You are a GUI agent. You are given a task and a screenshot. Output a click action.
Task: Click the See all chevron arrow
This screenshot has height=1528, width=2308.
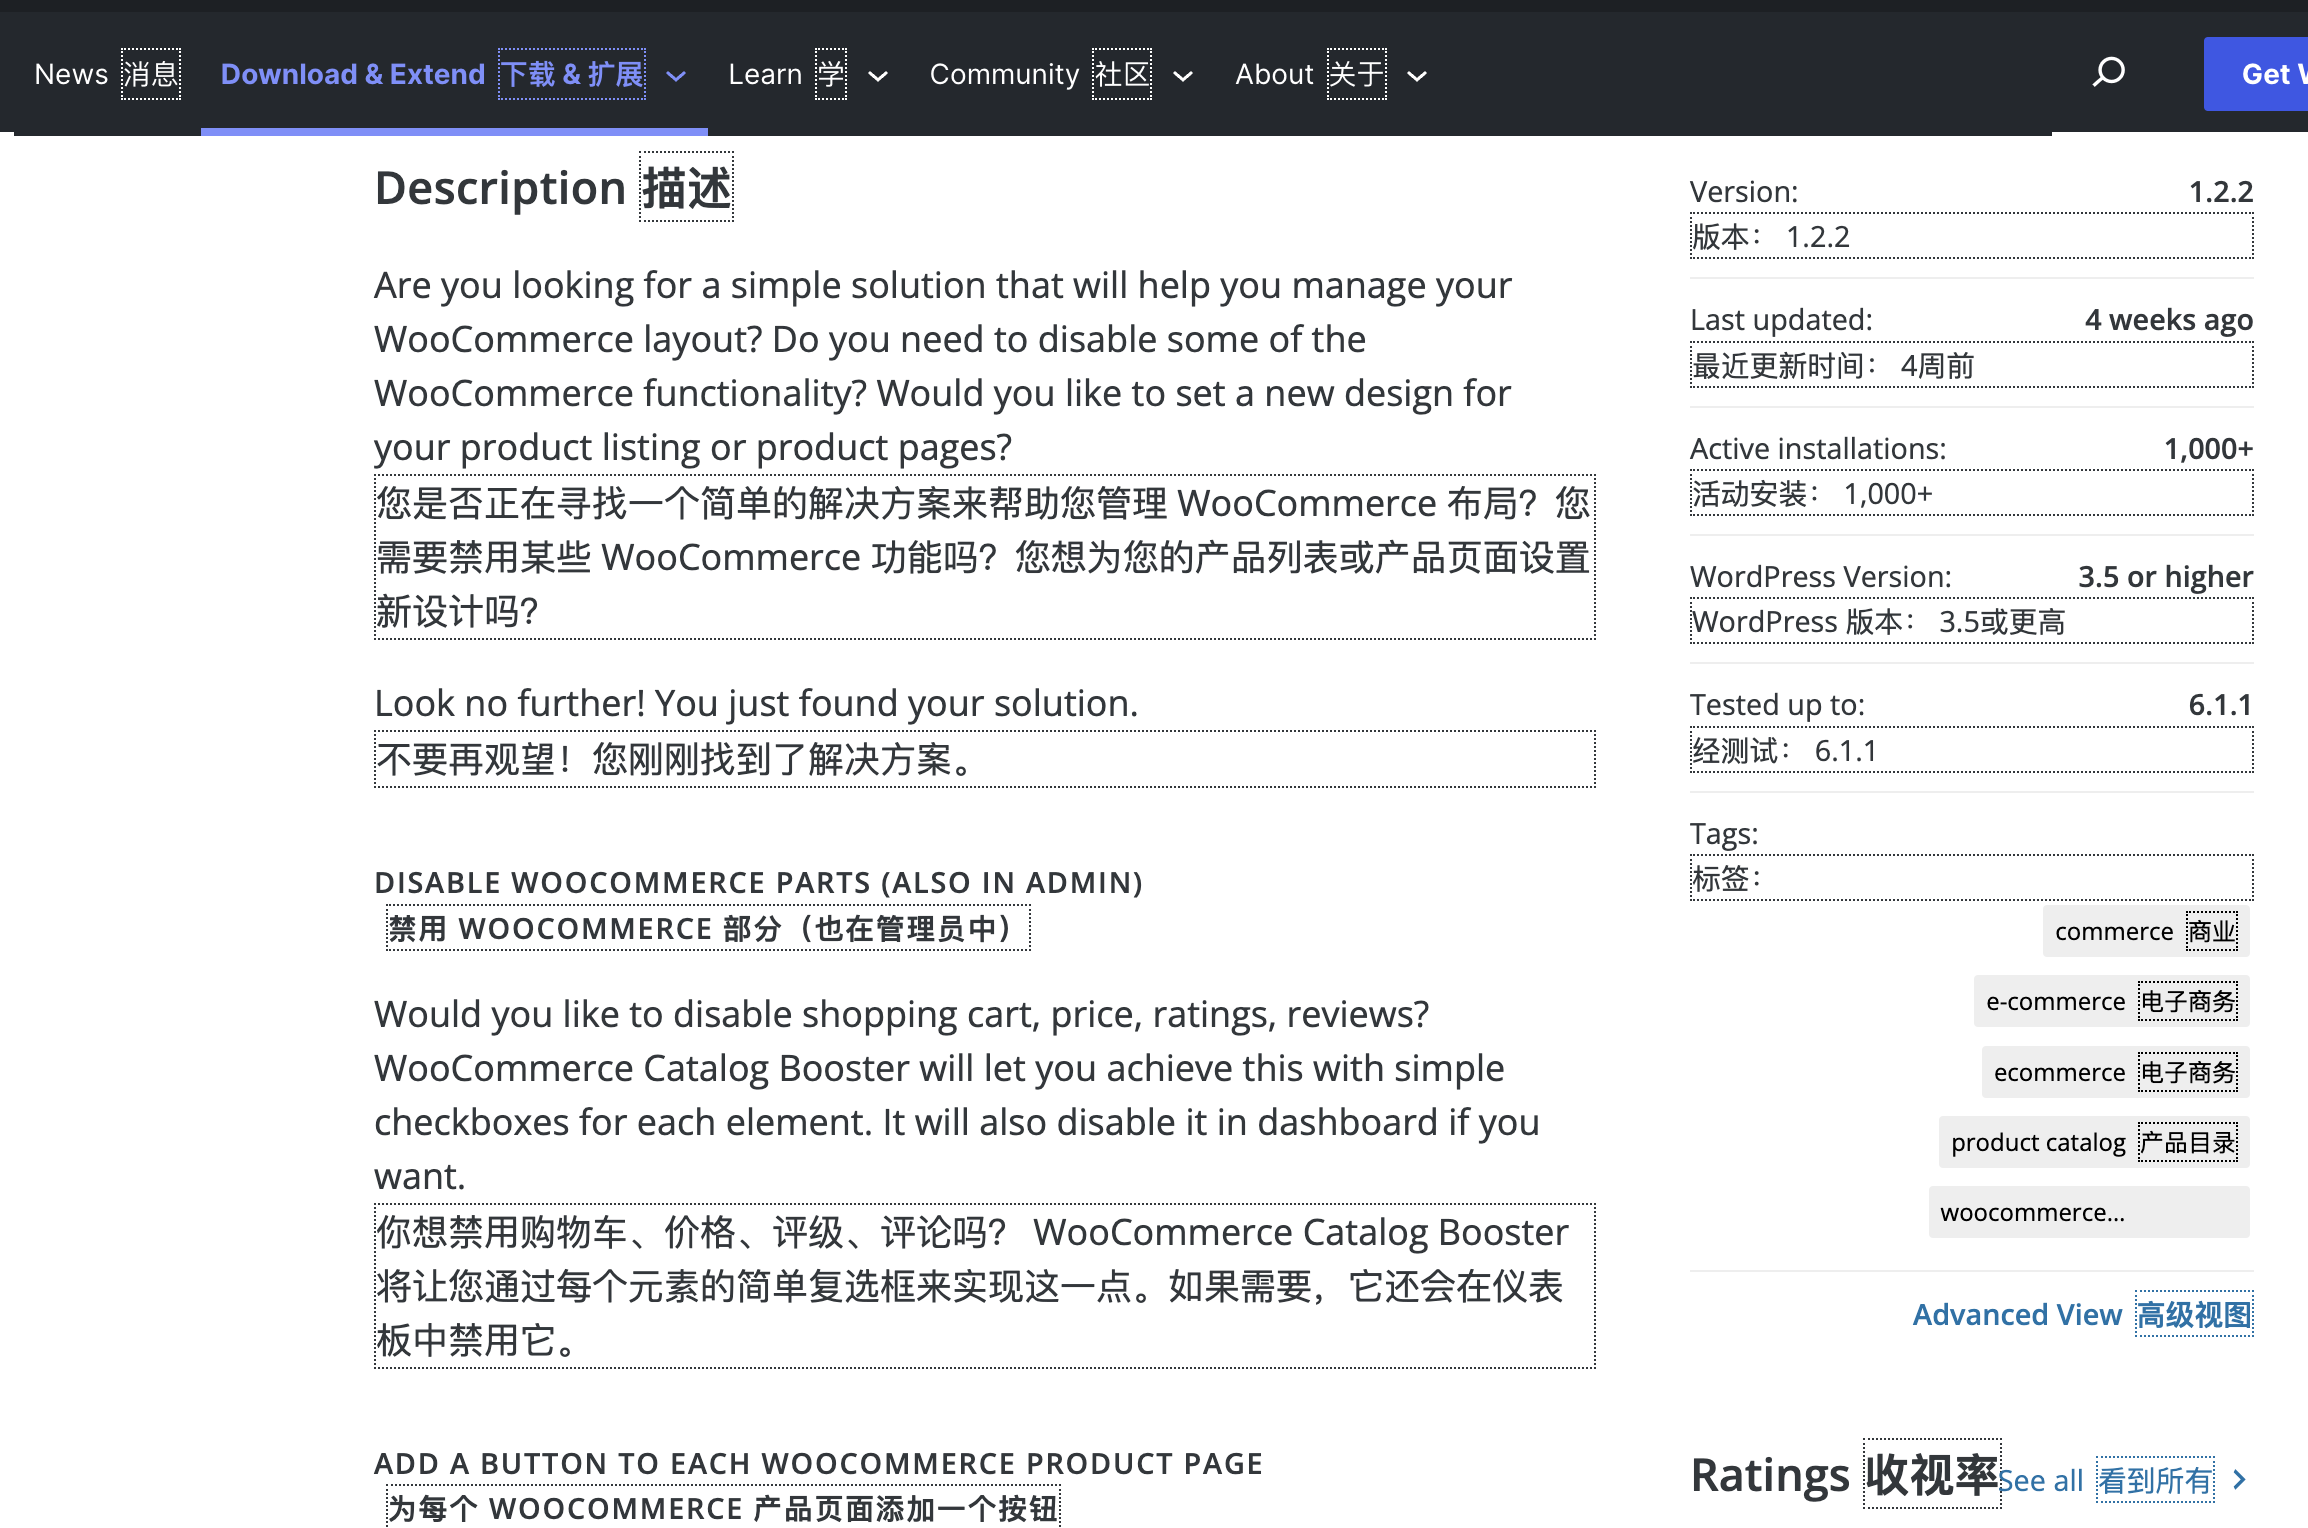[x=2240, y=1480]
